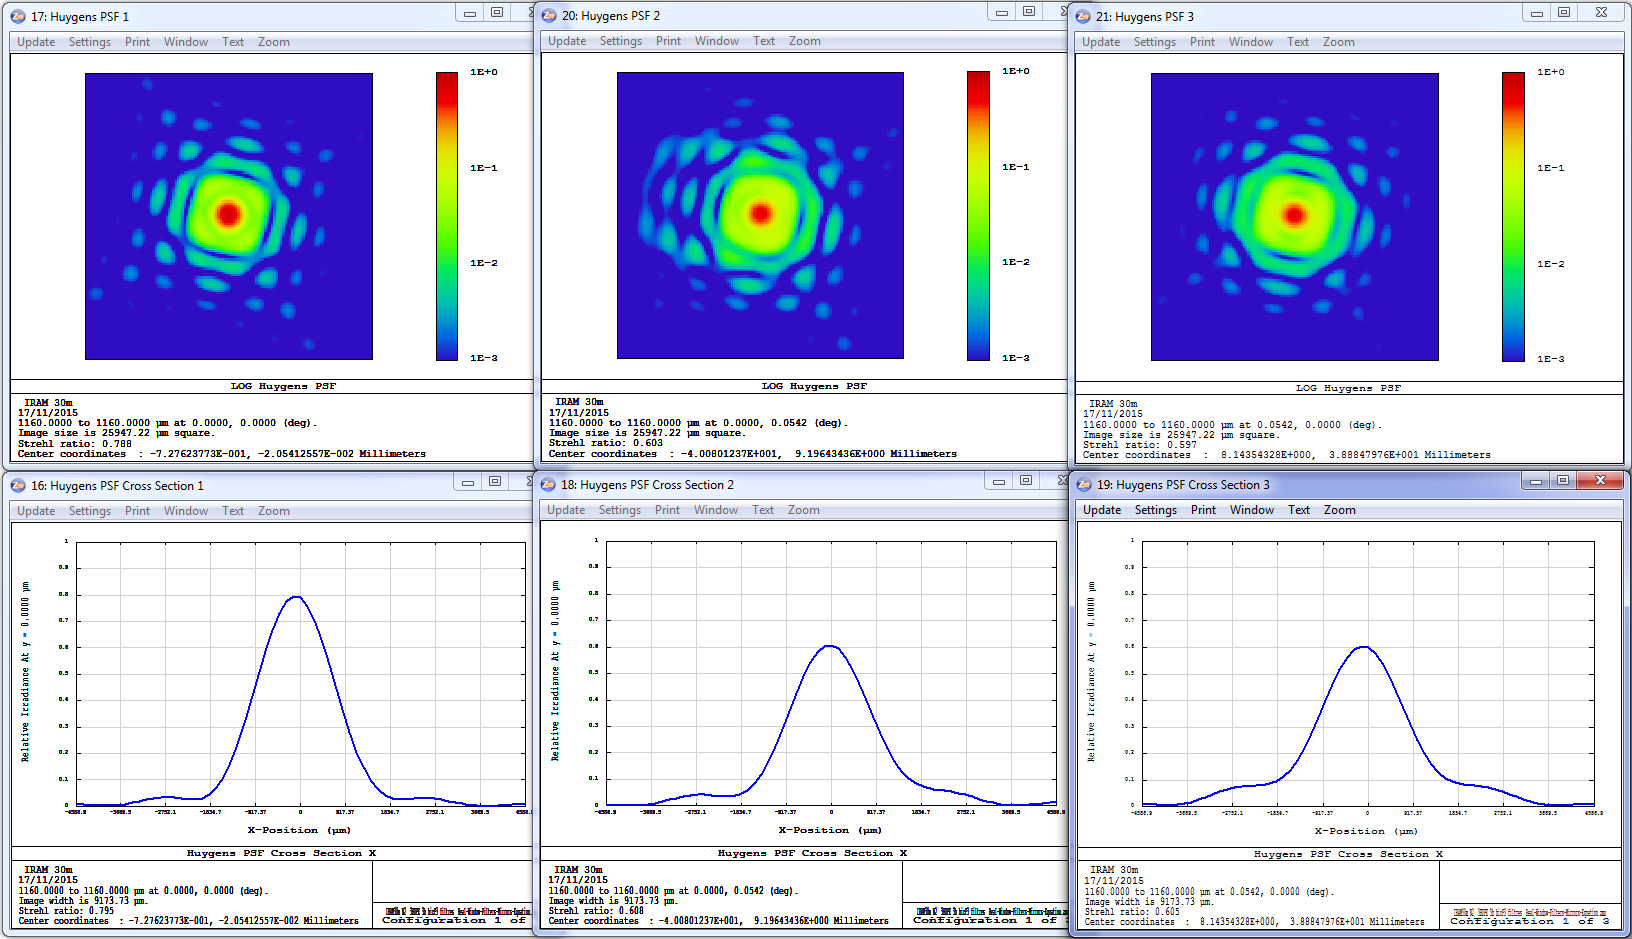Screen dimensions: 1632x939
Task: Click the color scale bar in PSF 1
Action: click(447, 216)
